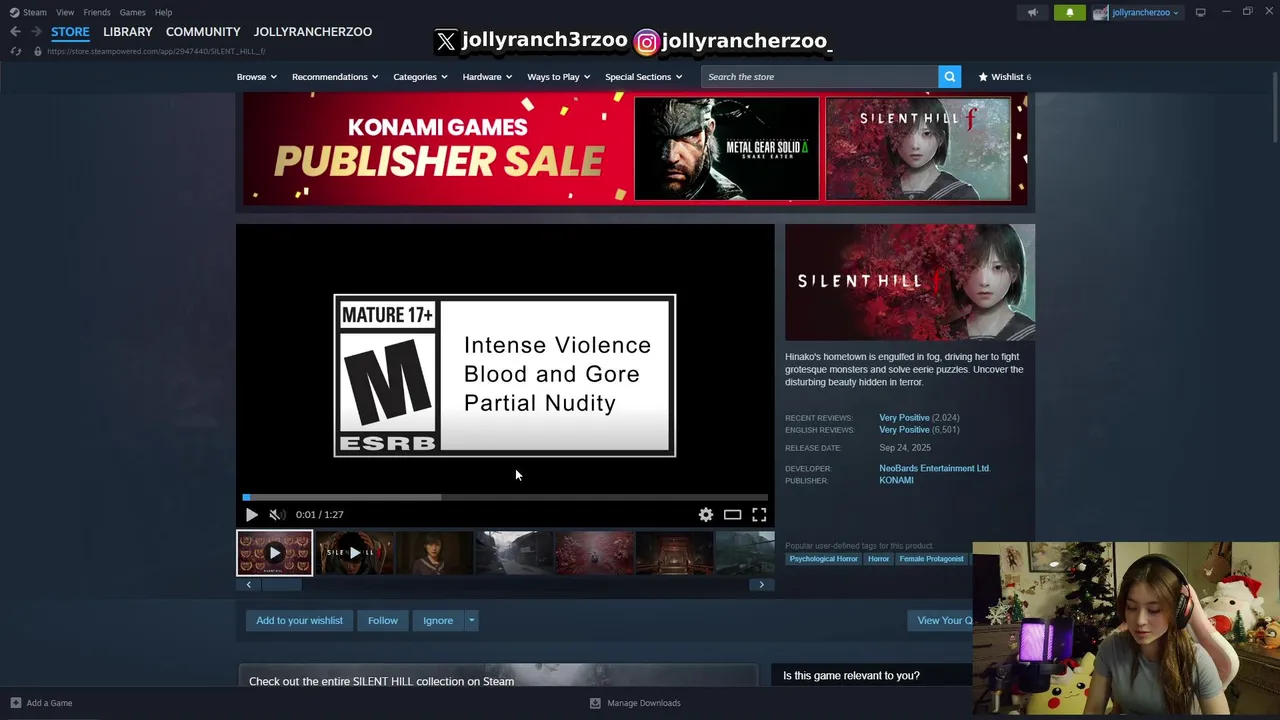
Task: Click the Big Picture mode monitor icon
Action: 1200,12
